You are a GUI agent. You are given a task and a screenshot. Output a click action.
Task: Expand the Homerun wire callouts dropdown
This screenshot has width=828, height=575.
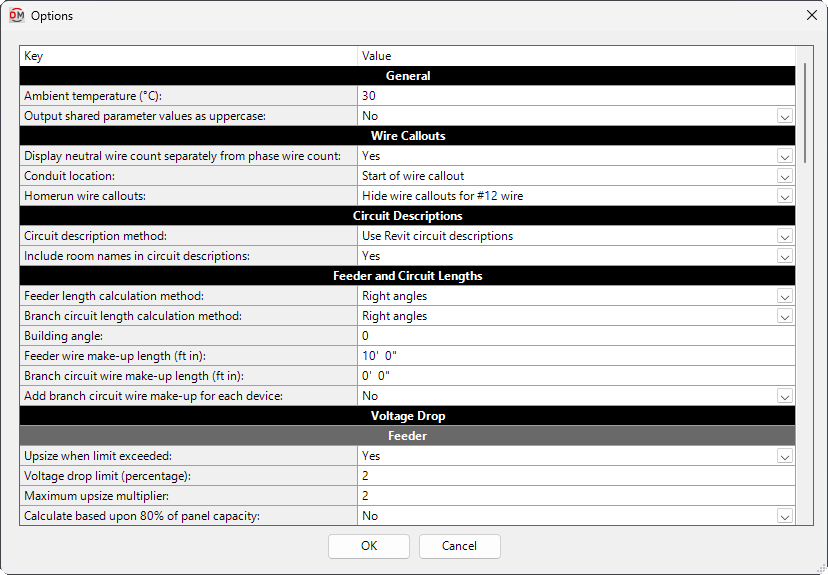pyautogui.click(x=785, y=196)
